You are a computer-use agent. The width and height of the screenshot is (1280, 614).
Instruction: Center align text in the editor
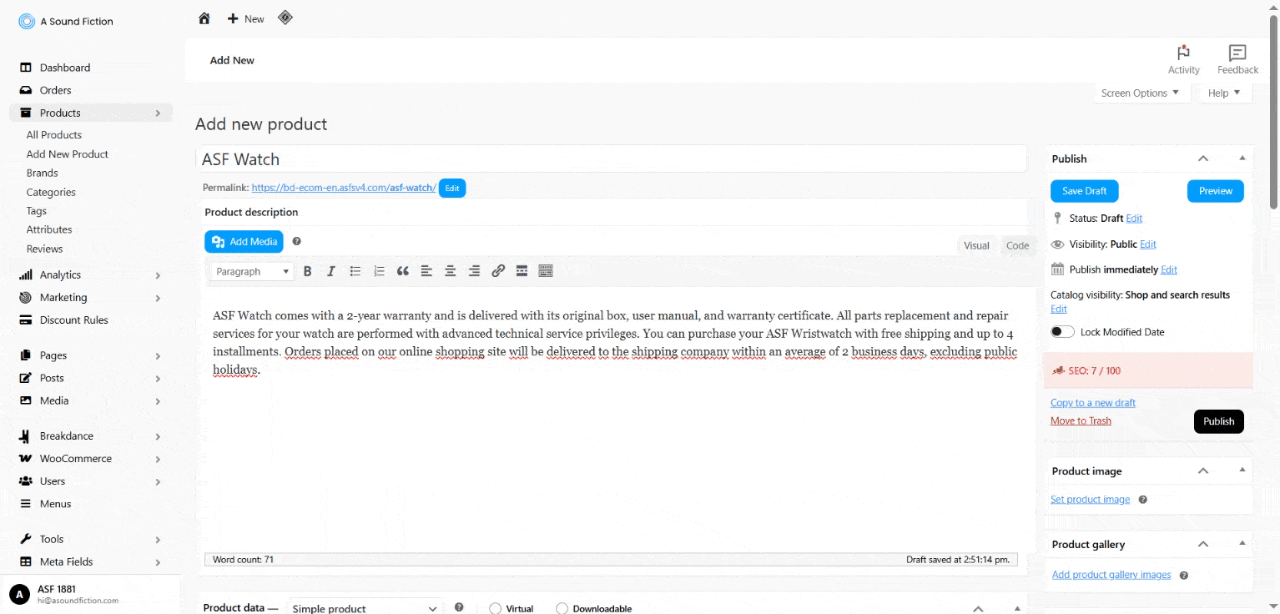(450, 271)
